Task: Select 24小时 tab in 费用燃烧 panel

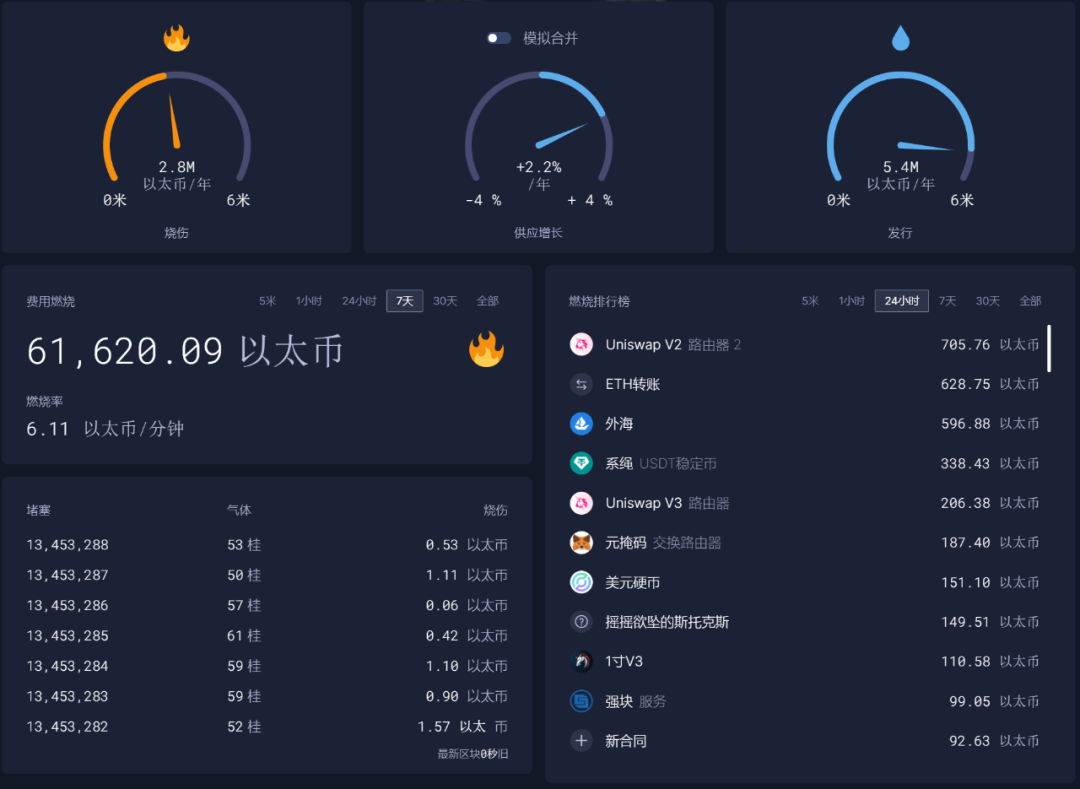Action: (x=359, y=301)
